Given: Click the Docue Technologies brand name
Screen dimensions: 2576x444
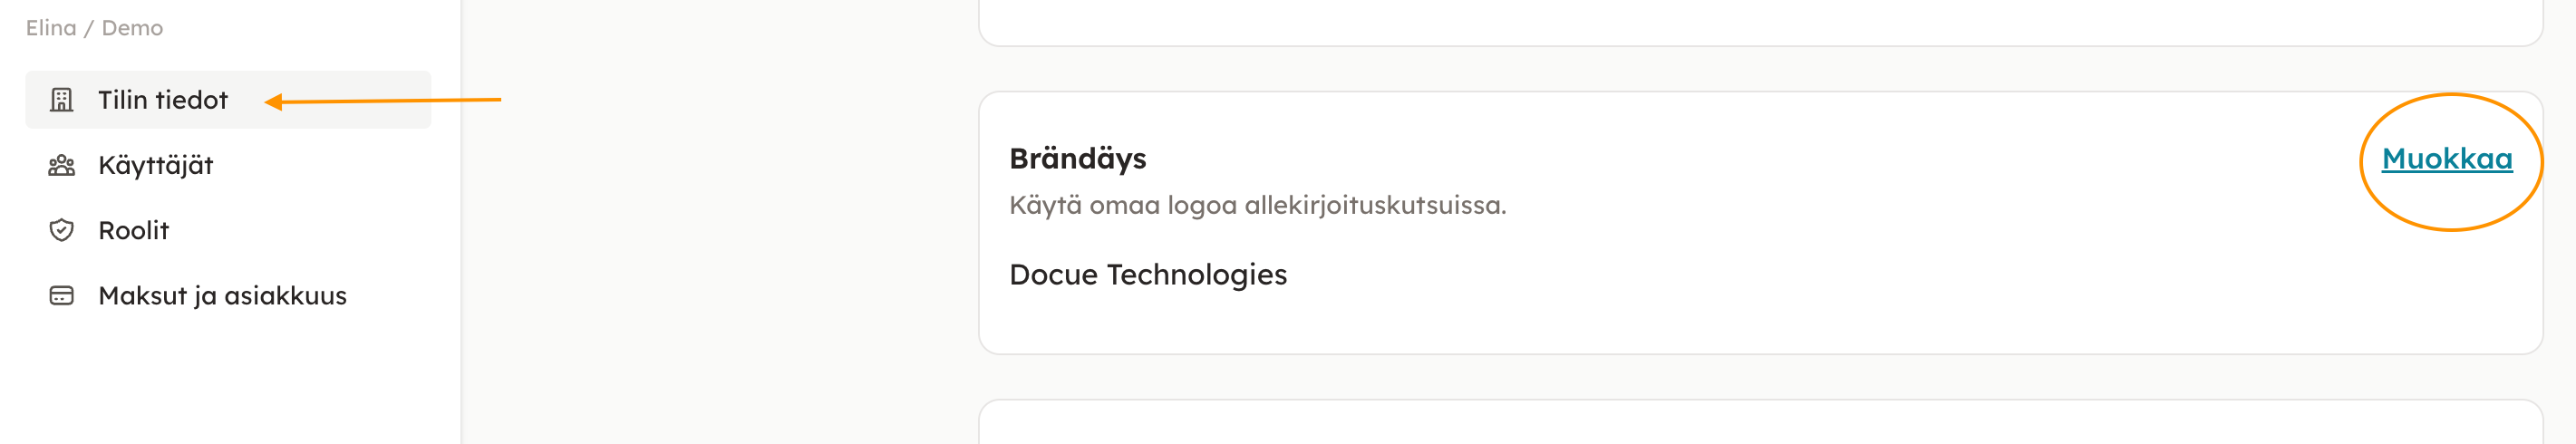Looking at the screenshot, I should click(1147, 275).
